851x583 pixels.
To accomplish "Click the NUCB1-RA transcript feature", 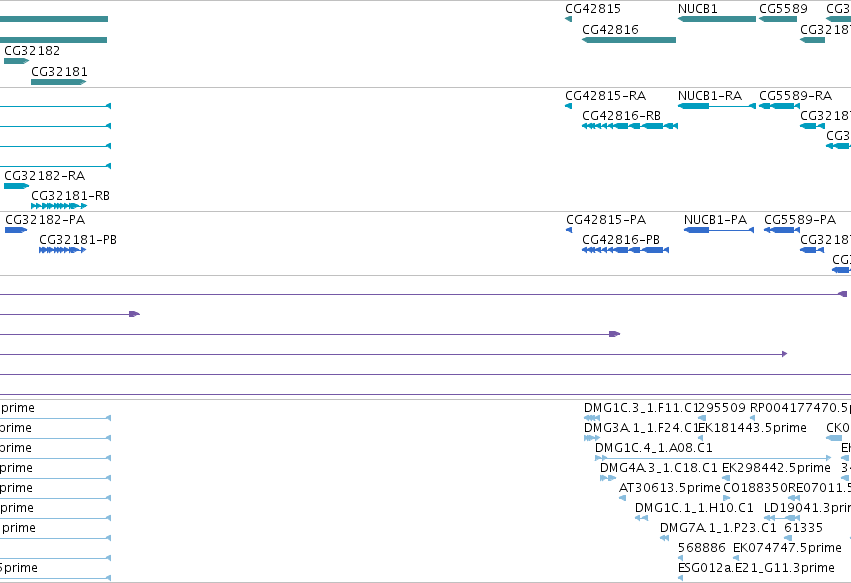I will coord(716,106).
